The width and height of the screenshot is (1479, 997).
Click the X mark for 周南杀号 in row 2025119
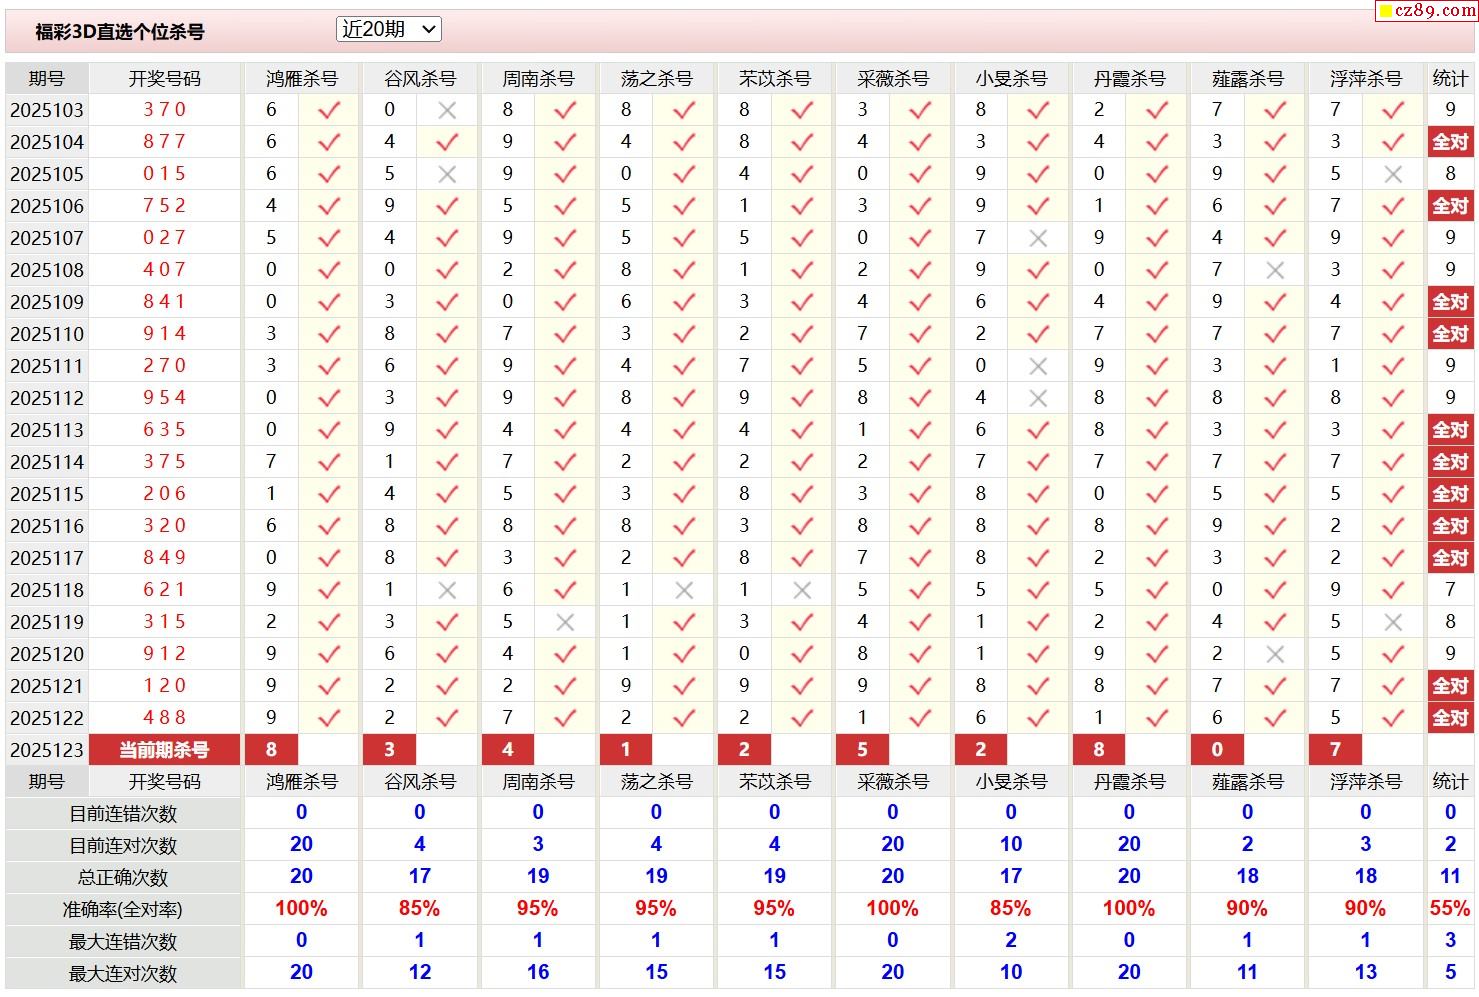click(x=565, y=623)
